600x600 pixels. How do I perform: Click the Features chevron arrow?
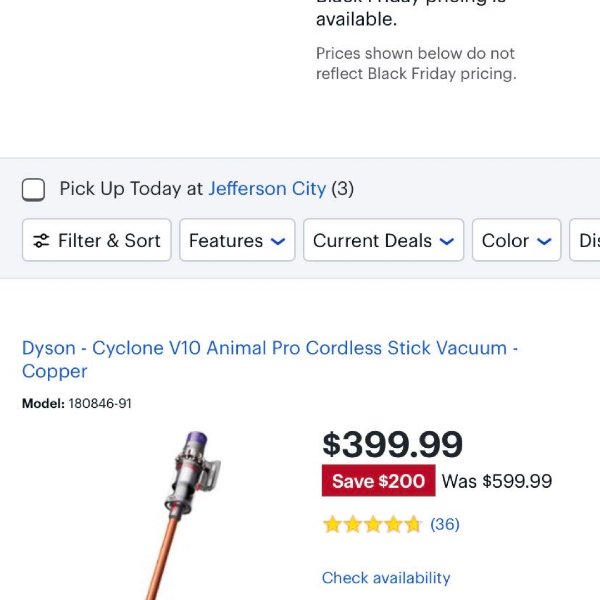tap(278, 241)
